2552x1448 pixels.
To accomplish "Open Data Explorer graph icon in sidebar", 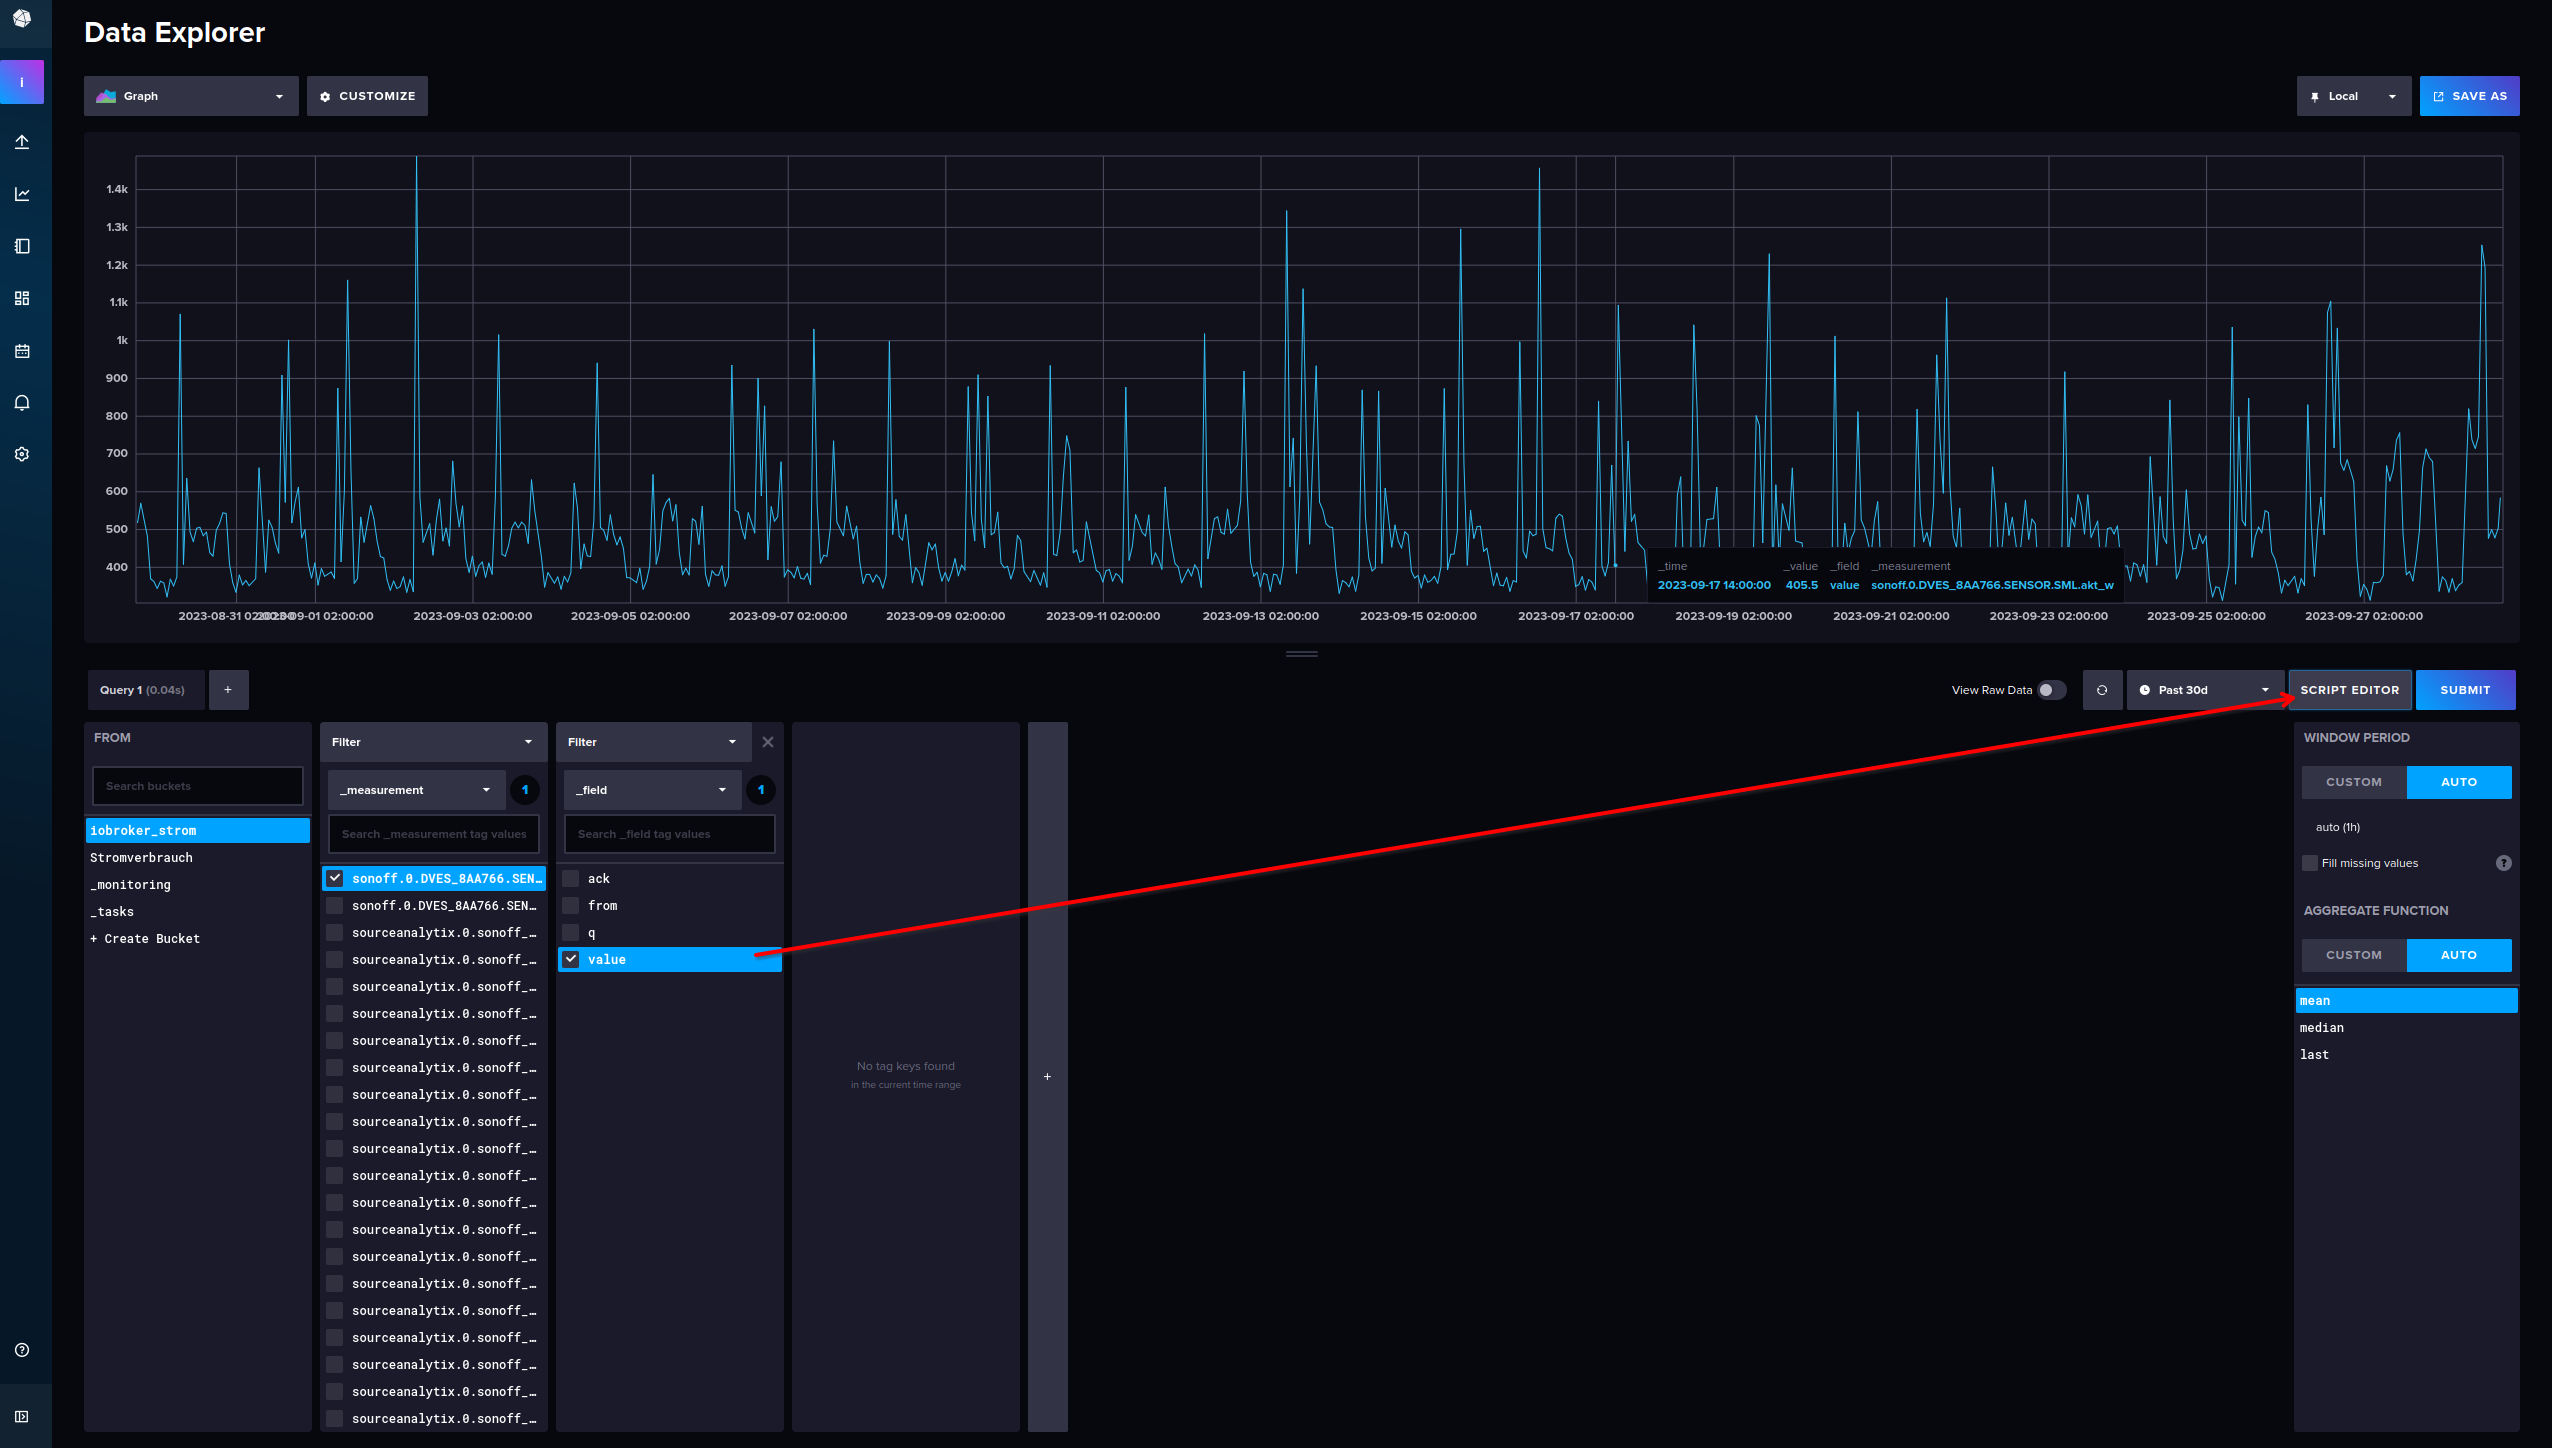I will click(22, 194).
